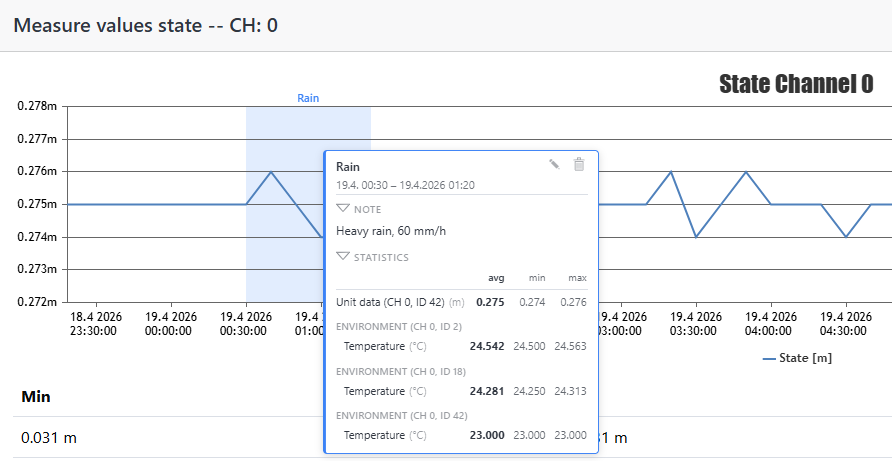
Task: Click the 0.031 m minimum value
Action: (49, 438)
